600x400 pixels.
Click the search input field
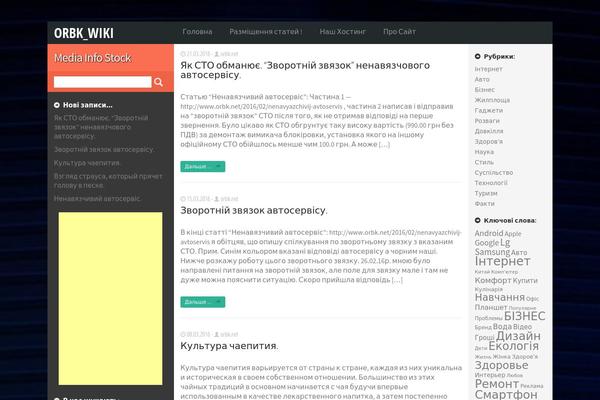point(103,82)
